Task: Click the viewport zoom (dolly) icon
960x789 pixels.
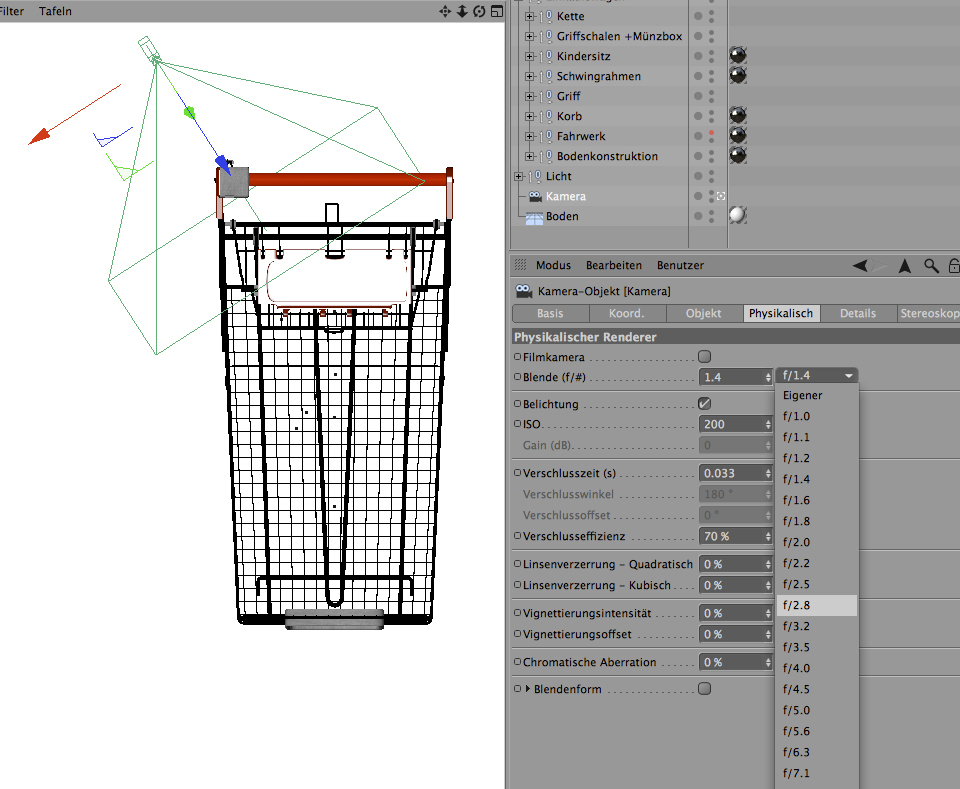Action: (462, 11)
